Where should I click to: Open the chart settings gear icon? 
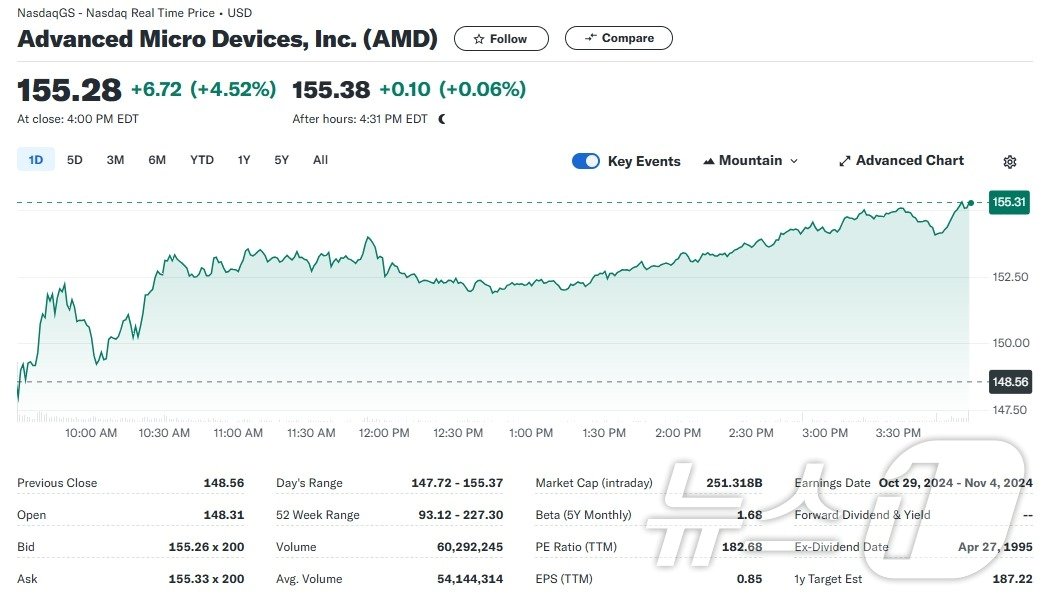(1010, 161)
